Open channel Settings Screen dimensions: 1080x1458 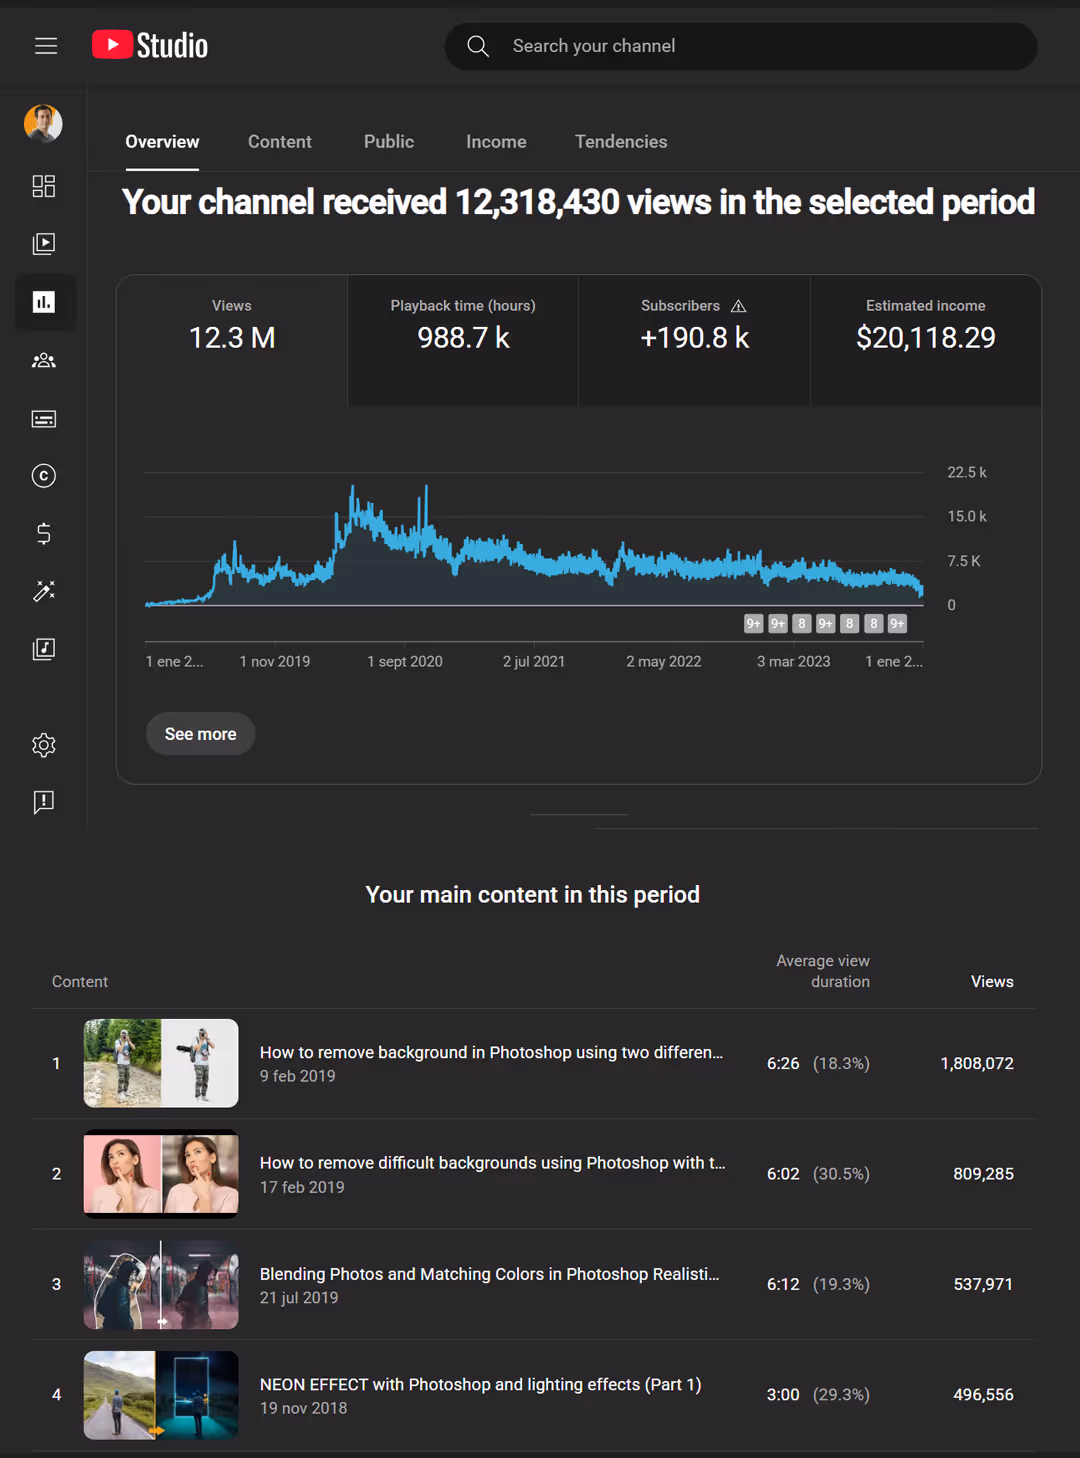pyautogui.click(x=44, y=744)
